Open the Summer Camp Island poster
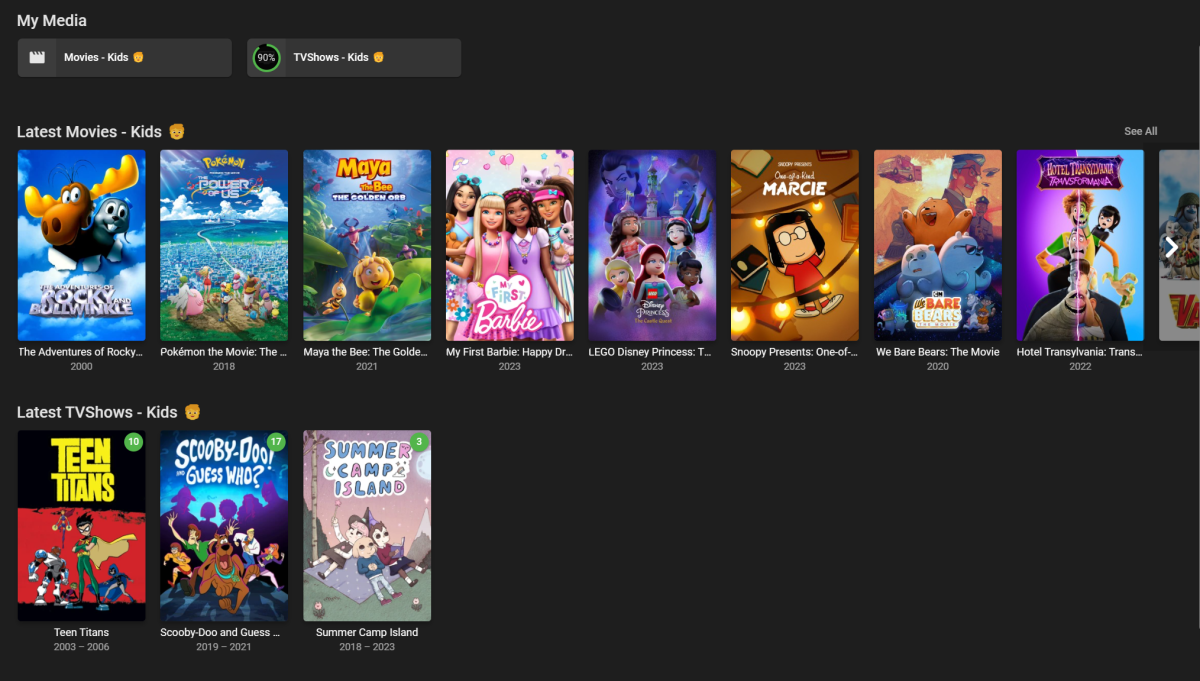The image size is (1200, 681). coord(367,526)
